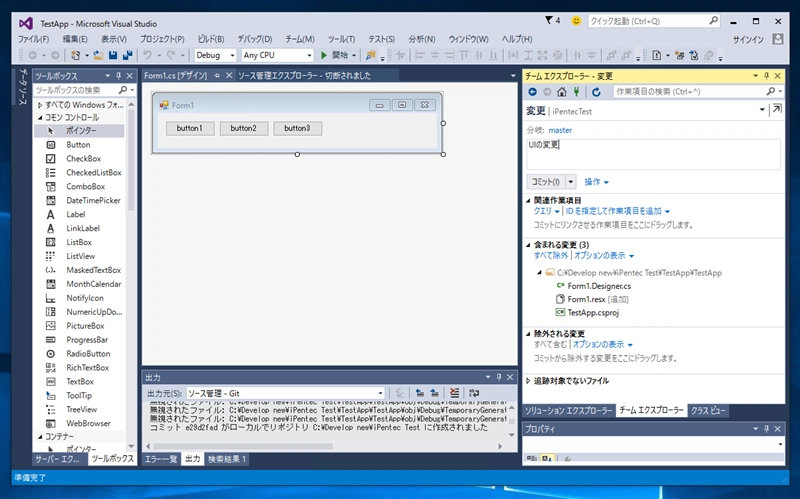Pin the Toolbox panel
800x499 pixels.
(x=118, y=76)
